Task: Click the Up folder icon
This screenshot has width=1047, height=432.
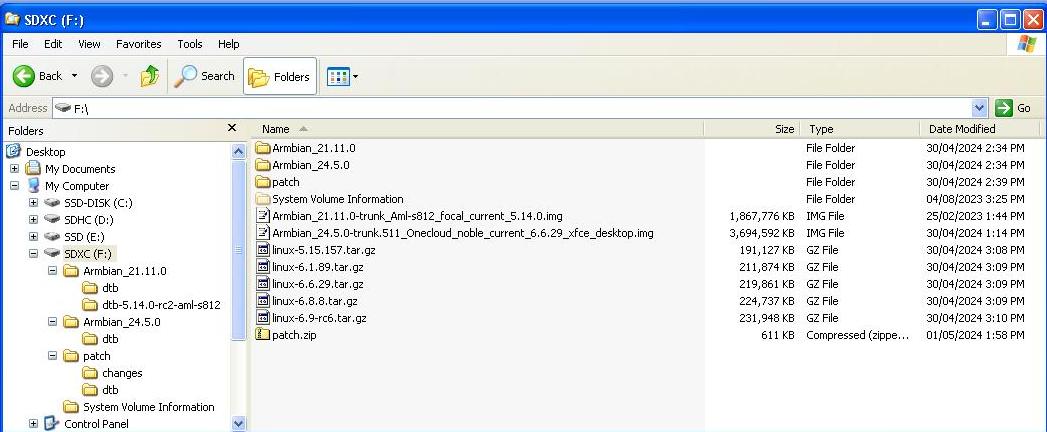Action: coord(150,76)
